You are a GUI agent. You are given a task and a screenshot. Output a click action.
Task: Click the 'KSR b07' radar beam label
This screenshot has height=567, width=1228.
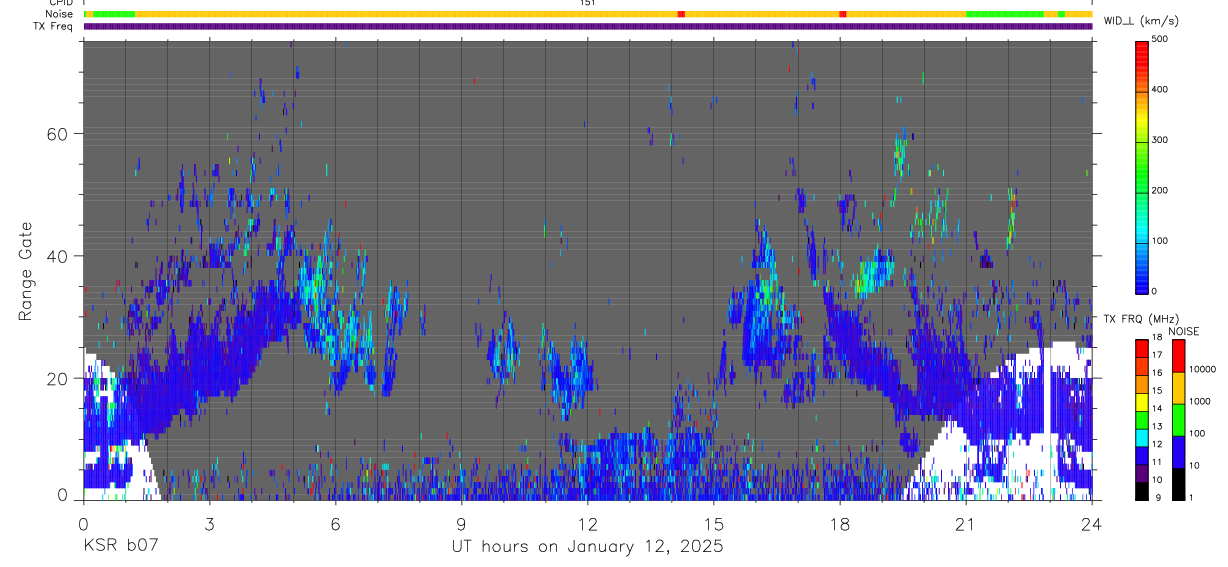(120, 547)
